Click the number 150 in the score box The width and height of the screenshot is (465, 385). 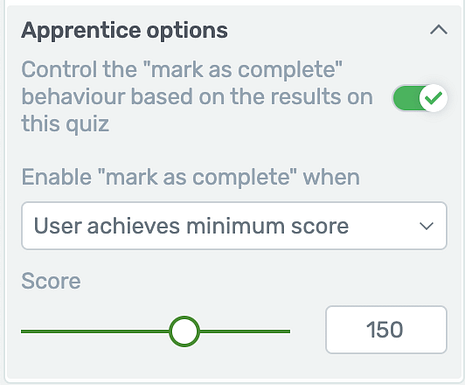[385, 330]
